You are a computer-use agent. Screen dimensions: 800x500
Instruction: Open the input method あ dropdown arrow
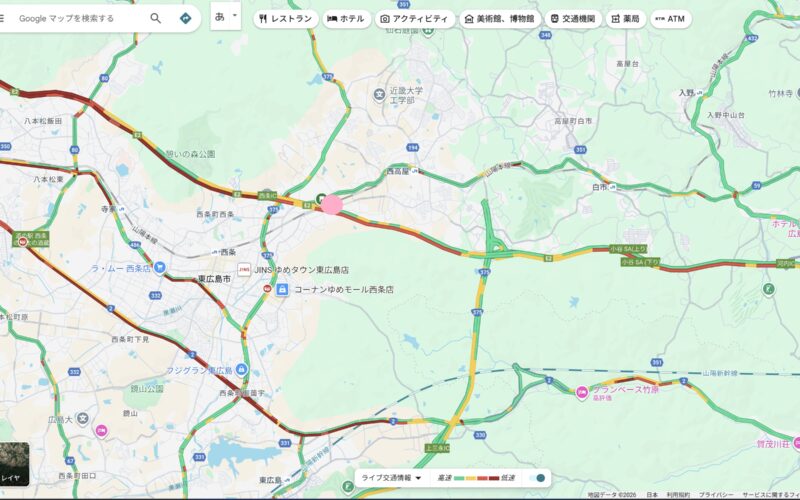pos(235,16)
